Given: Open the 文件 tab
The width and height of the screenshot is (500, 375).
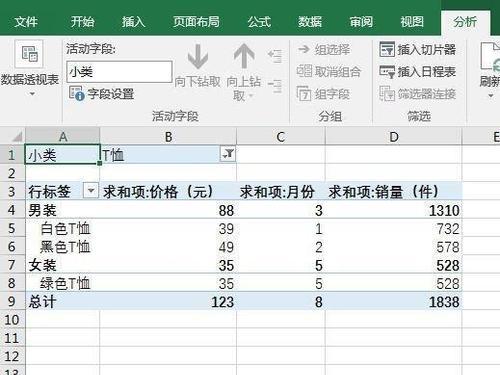Looking at the screenshot, I should coord(26,22).
